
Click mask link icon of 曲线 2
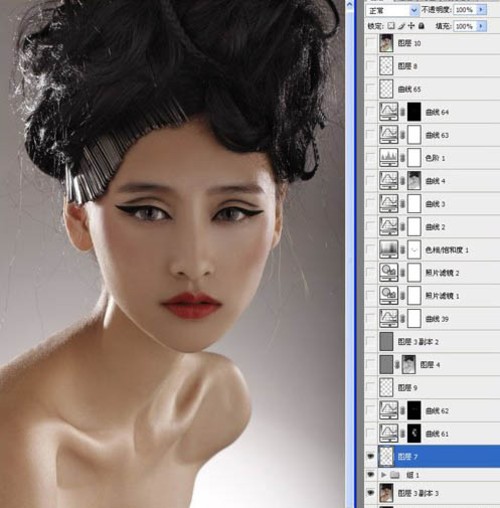pyautogui.click(x=403, y=227)
